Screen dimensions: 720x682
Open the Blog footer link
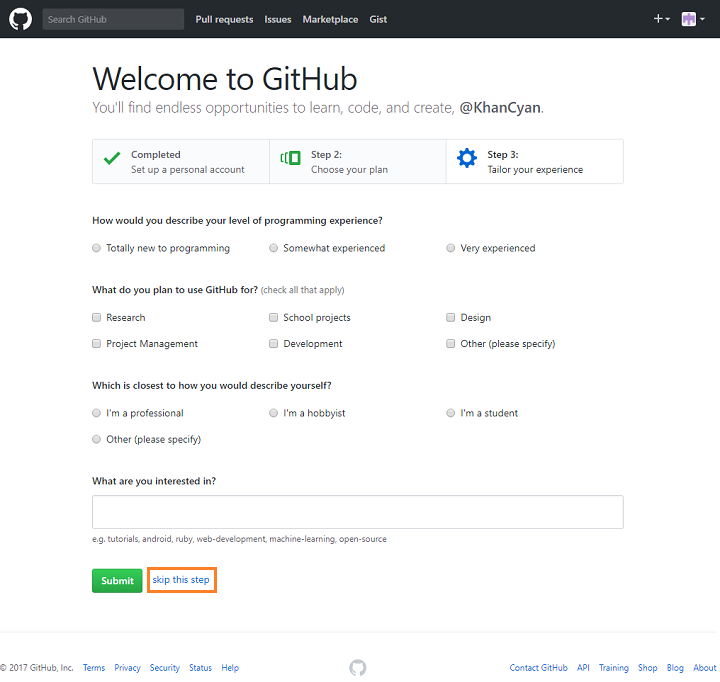click(x=675, y=667)
